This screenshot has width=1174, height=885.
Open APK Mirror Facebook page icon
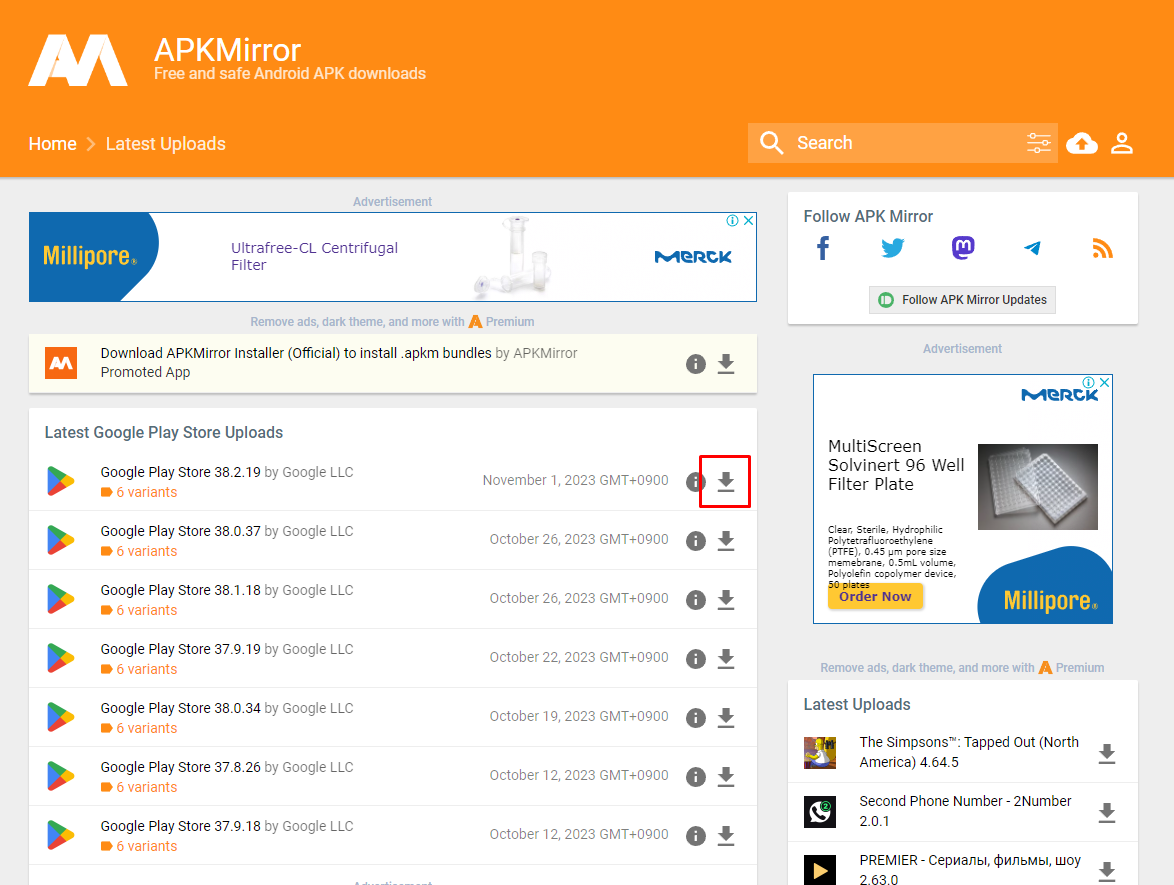pyautogui.click(x=823, y=248)
